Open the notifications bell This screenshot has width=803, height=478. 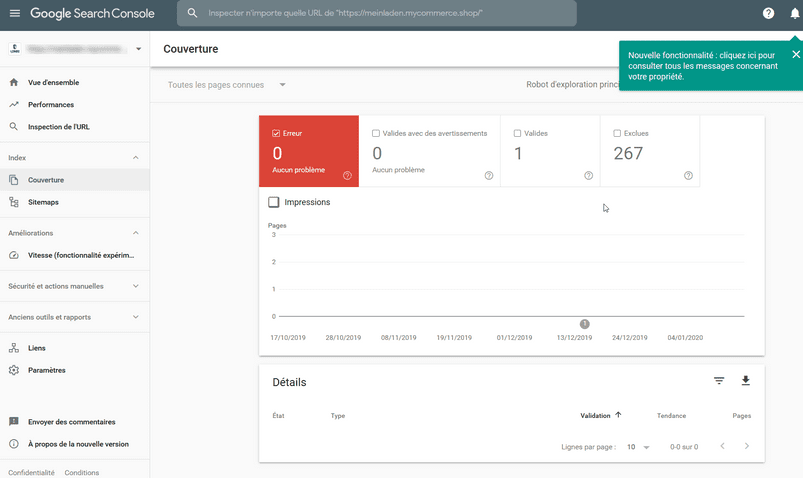794,13
